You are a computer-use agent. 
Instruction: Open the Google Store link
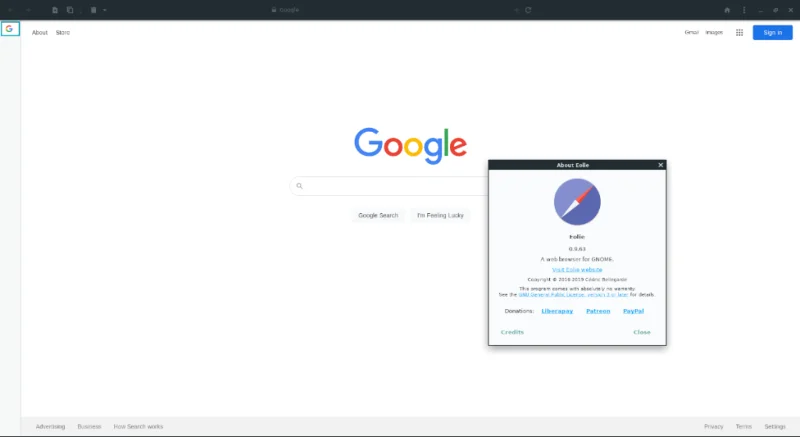63,33
